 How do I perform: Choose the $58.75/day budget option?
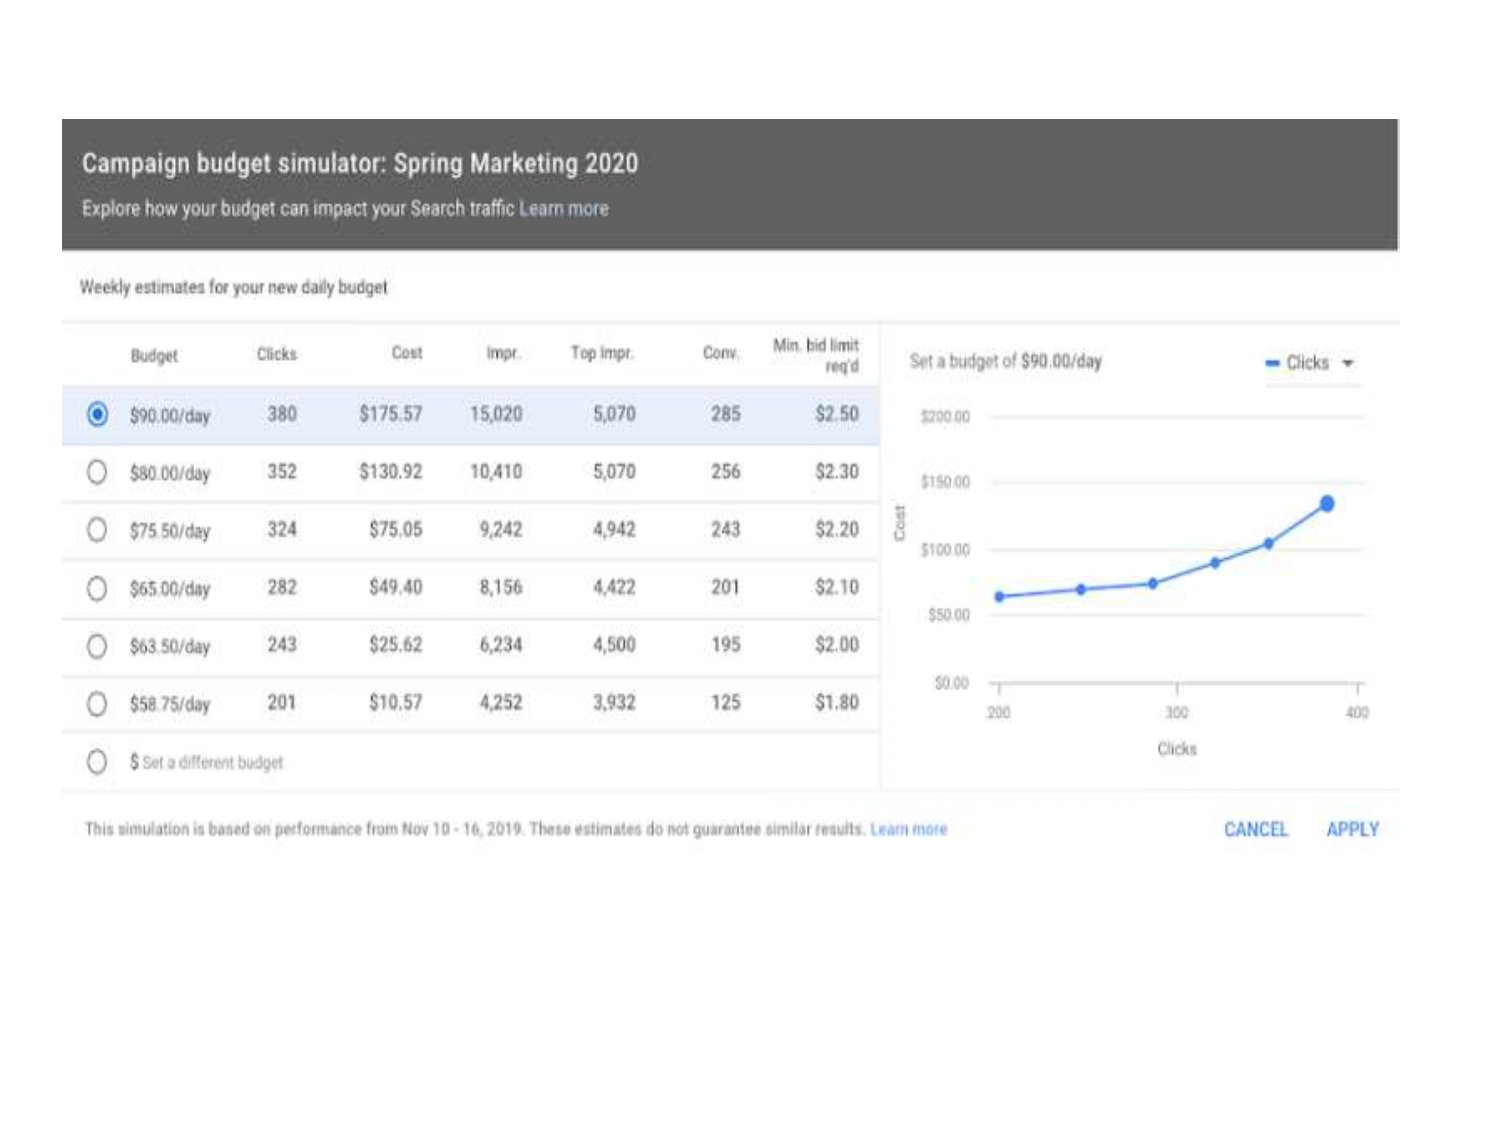point(97,704)
